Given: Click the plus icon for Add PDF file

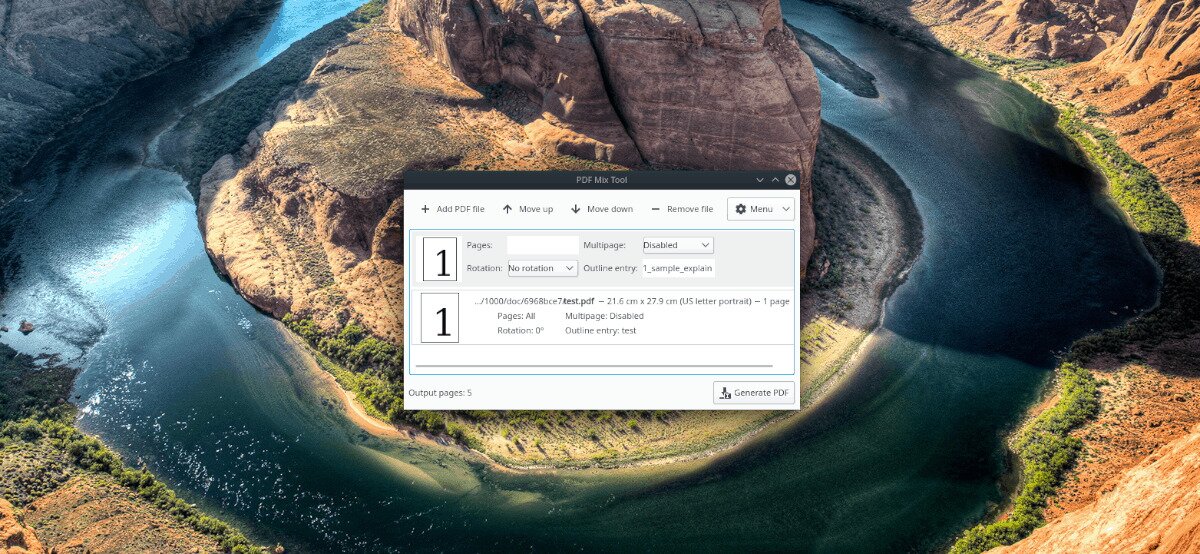Looking at the screenshot, I should [425, 209].
